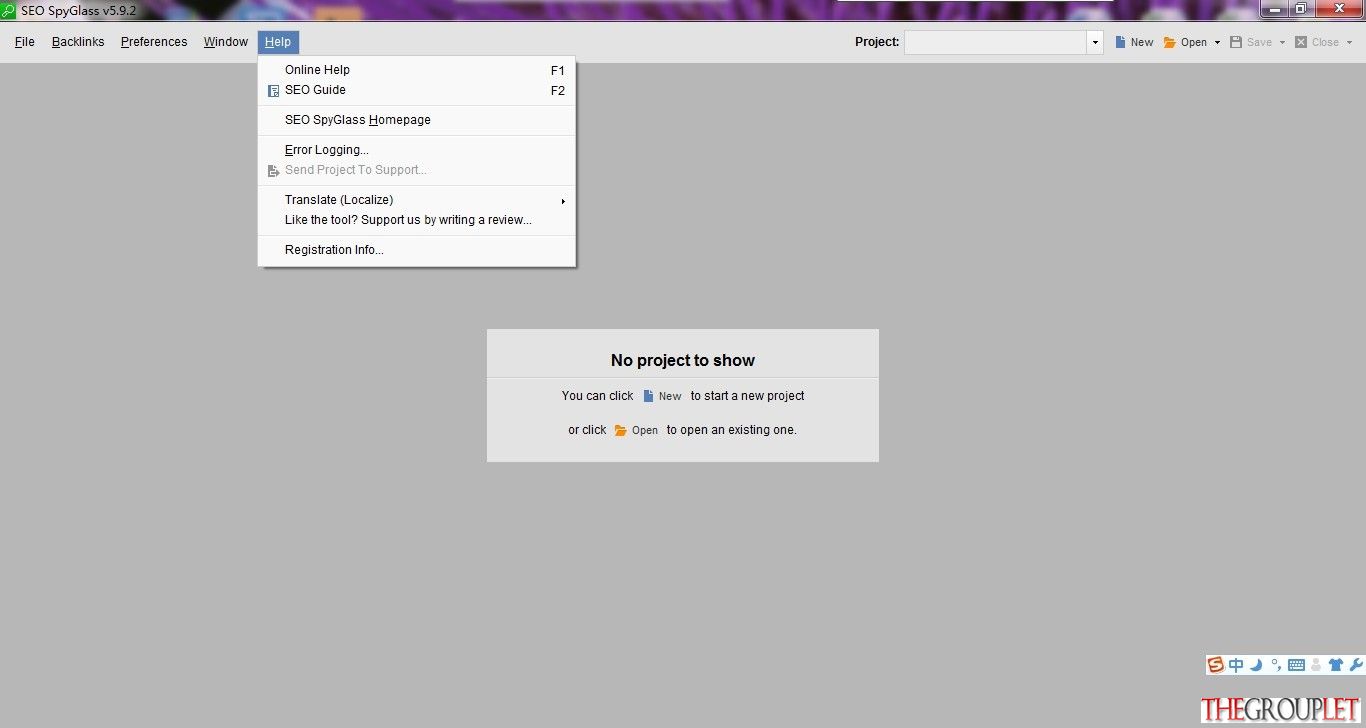Close the open Help menu via its title
This screenshot has height=728, width=1366.
278,42
